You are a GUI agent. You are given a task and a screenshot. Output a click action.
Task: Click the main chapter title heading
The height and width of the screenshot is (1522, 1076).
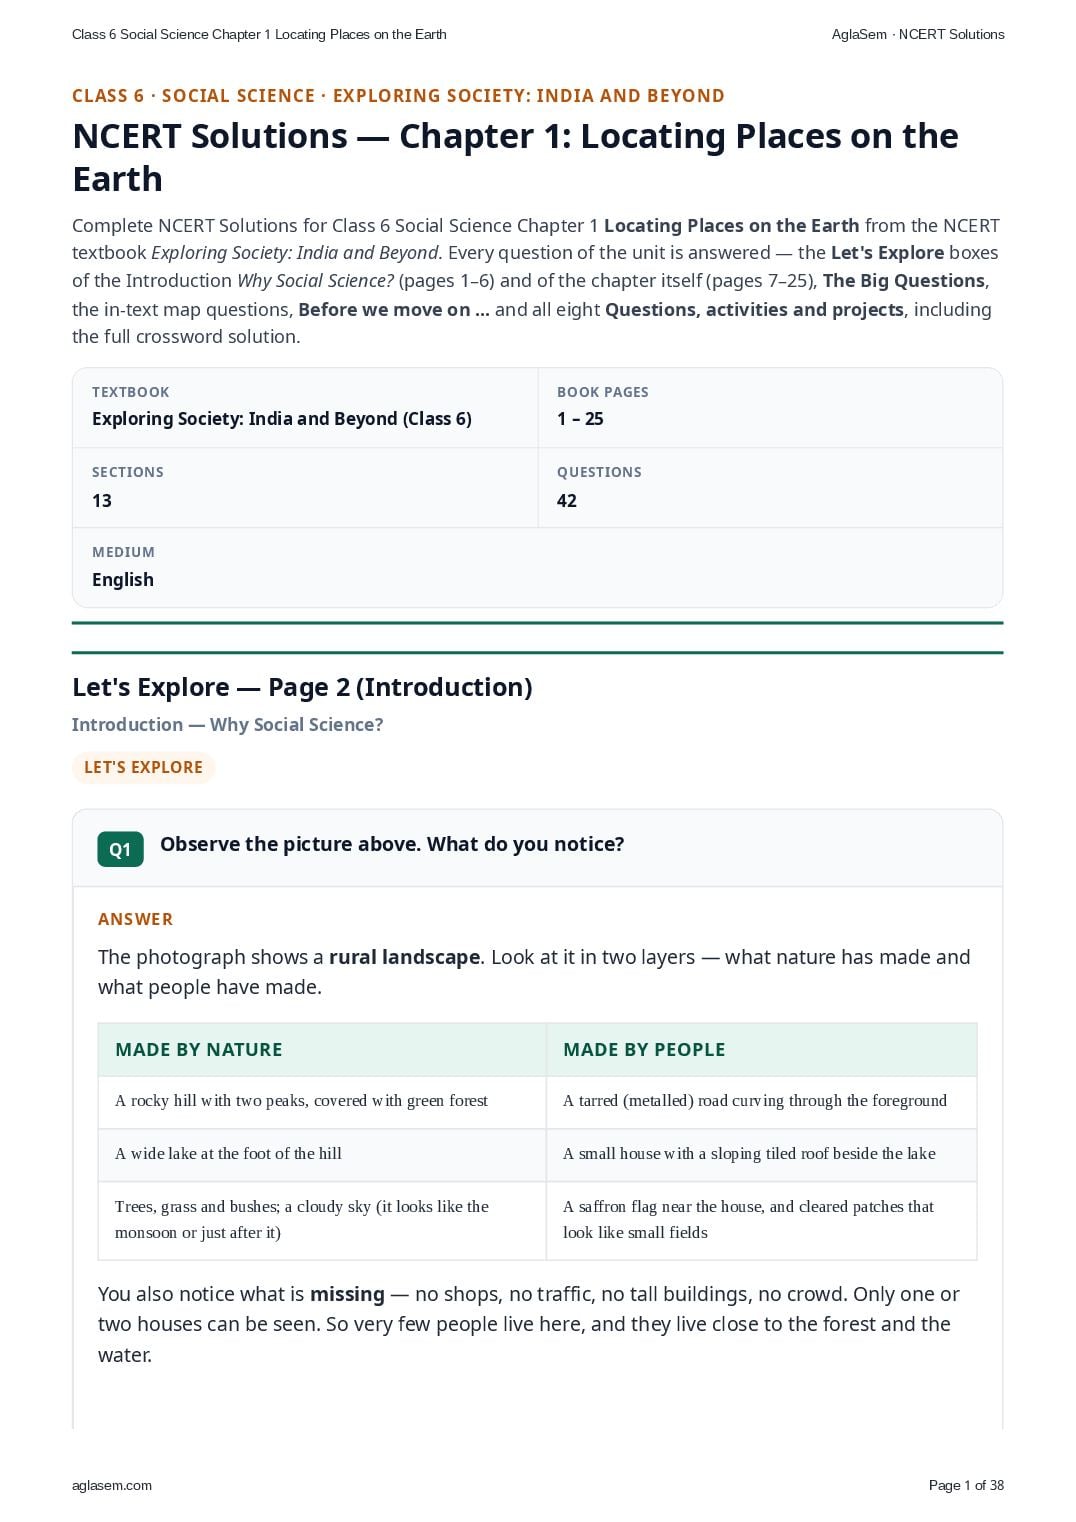pyautogui.click(x=515, y=157)
